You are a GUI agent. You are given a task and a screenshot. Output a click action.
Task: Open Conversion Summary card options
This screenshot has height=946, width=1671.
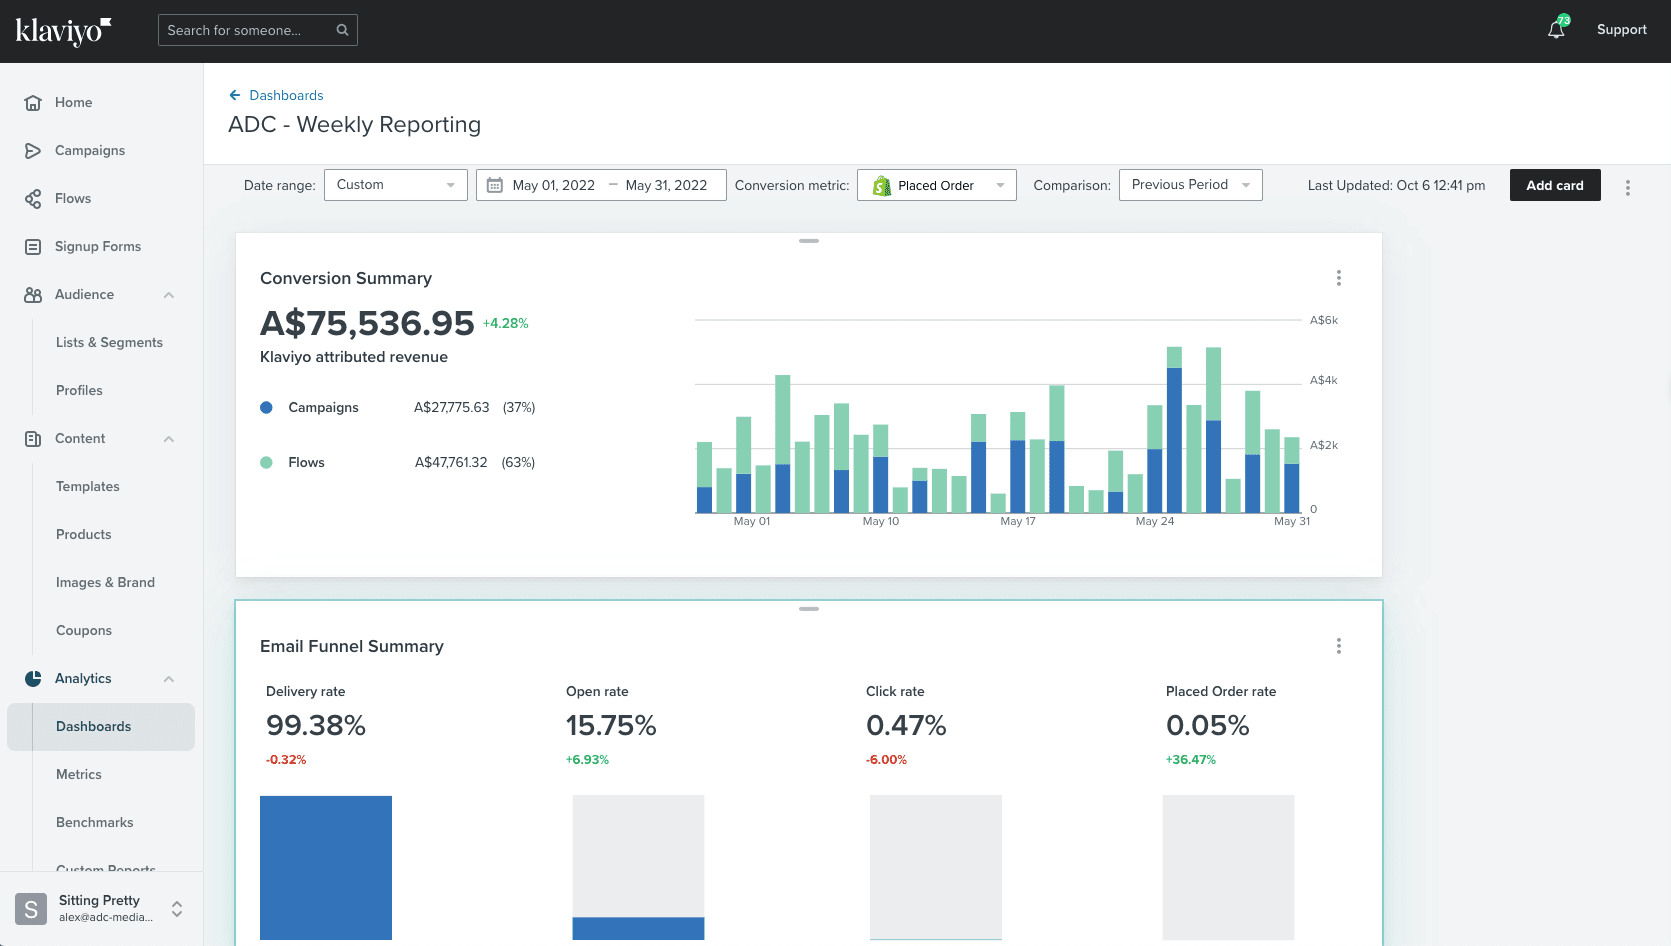(1339, 278)
